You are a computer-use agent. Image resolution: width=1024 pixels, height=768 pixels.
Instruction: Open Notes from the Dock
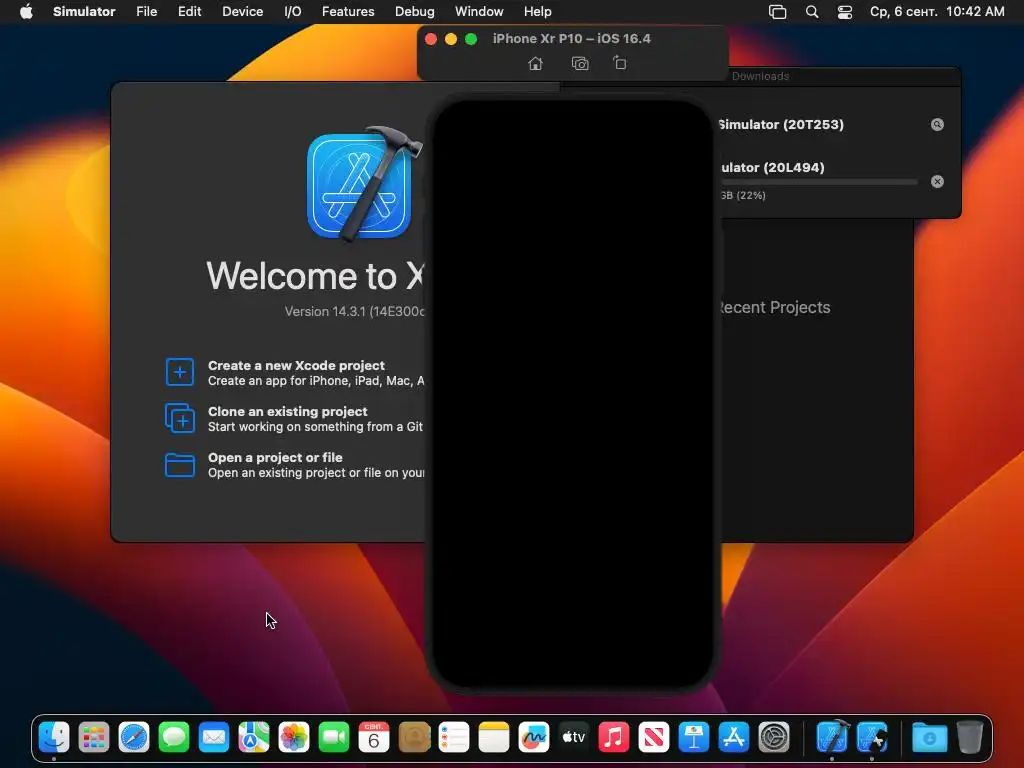494,738
